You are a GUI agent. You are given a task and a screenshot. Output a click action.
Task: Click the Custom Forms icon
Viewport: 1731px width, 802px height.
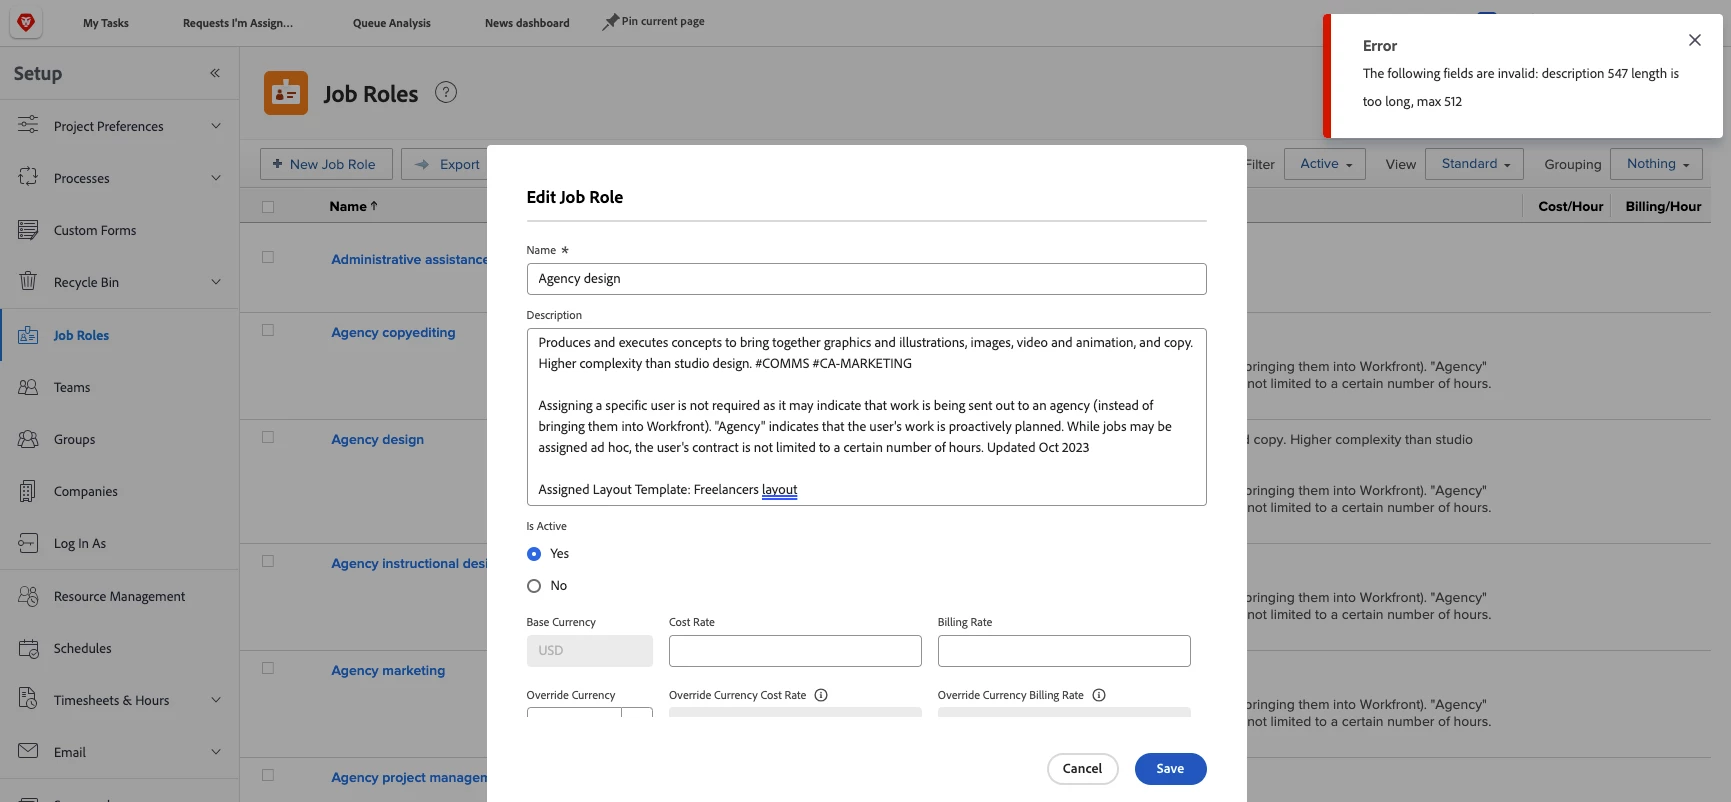28,230
